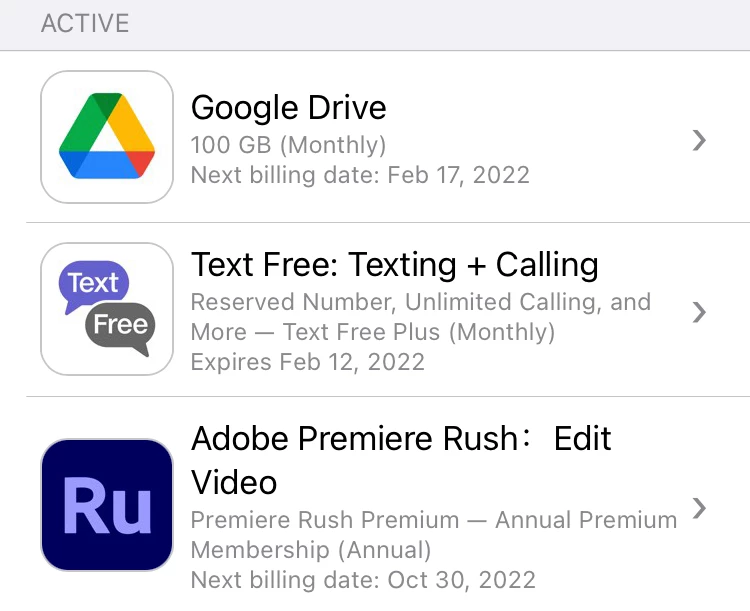
Task: Tap Next billing date: Feb 17, 2022
Action: click(x=360, y=175)
